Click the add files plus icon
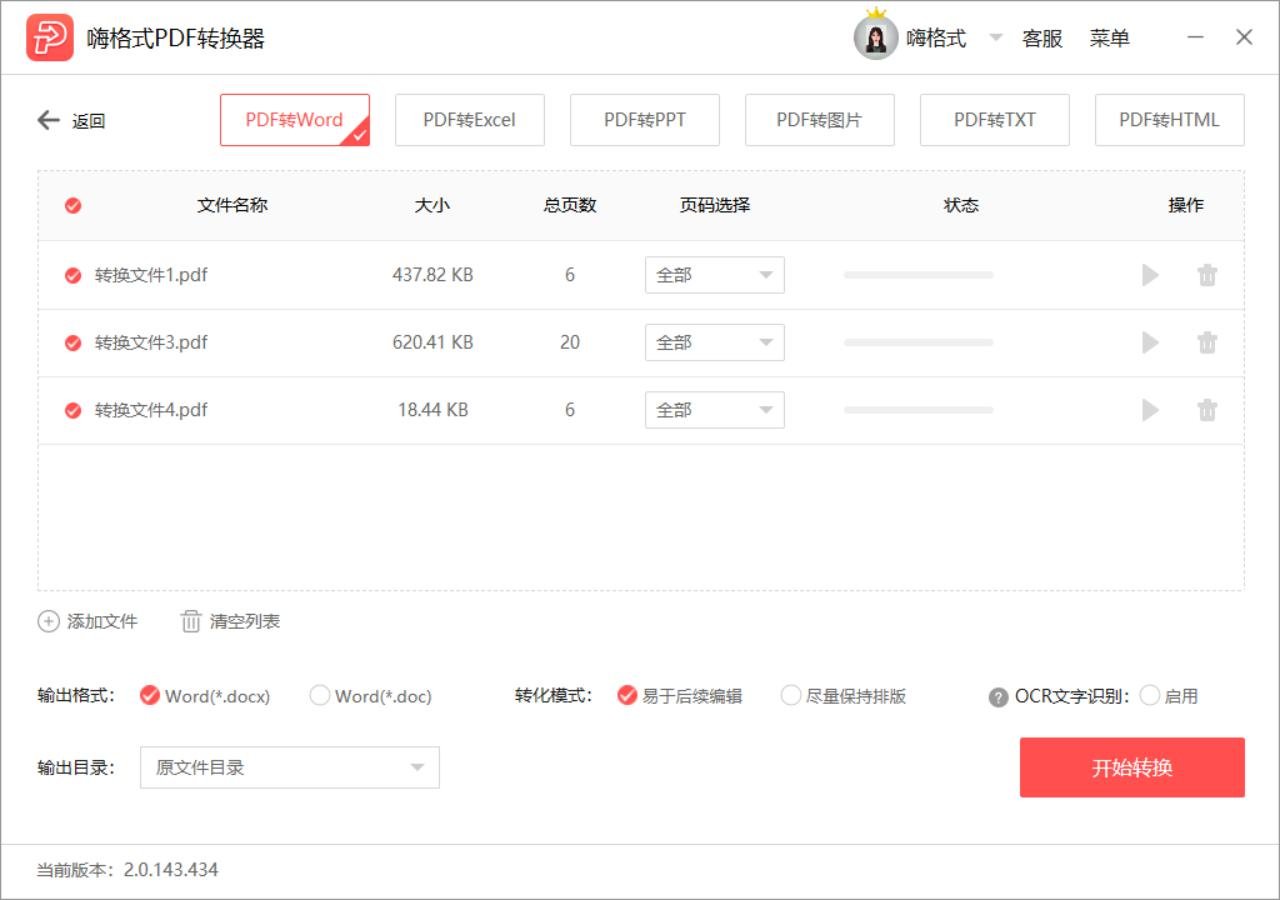 click(48, 621)
